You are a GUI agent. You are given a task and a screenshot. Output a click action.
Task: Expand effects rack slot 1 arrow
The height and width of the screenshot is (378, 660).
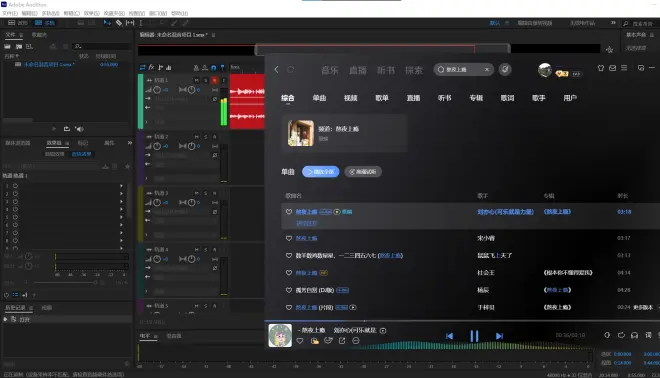click(x=121, y=186)
